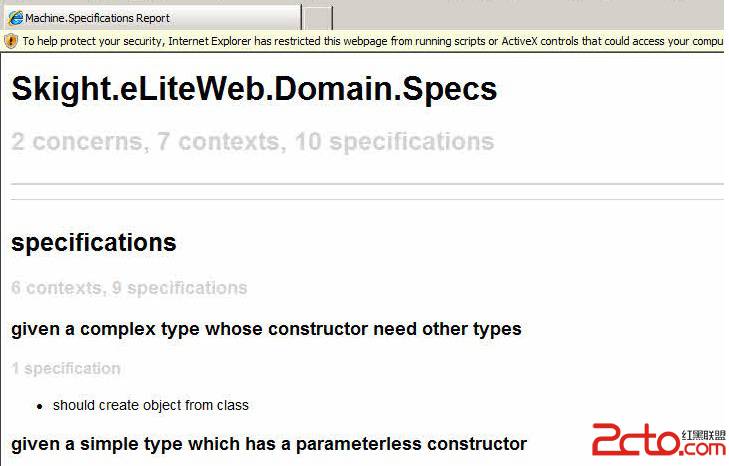The image size is (729, 466).
Task: Open the blank new tab button
Action: point(318,18)
